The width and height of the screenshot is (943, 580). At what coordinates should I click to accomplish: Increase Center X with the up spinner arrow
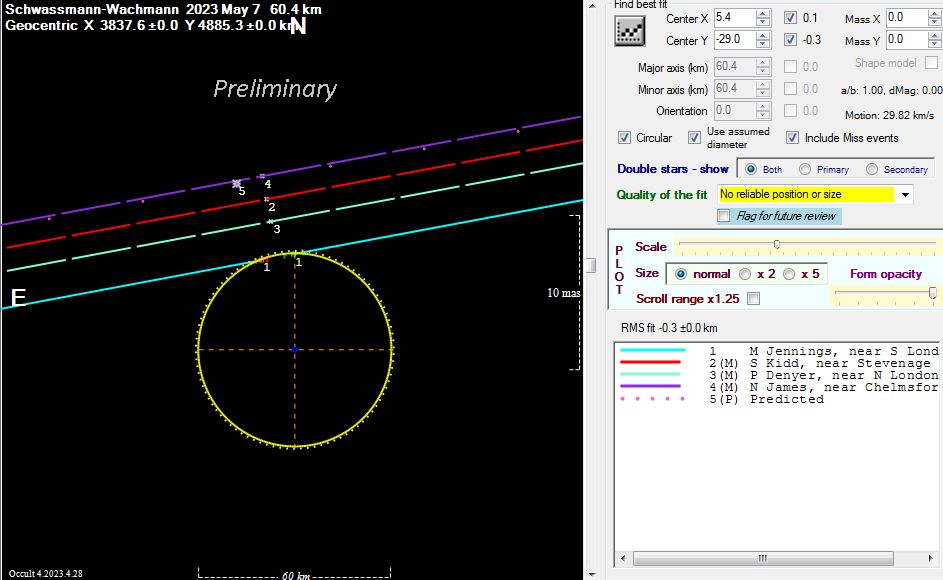click(763, 14)
